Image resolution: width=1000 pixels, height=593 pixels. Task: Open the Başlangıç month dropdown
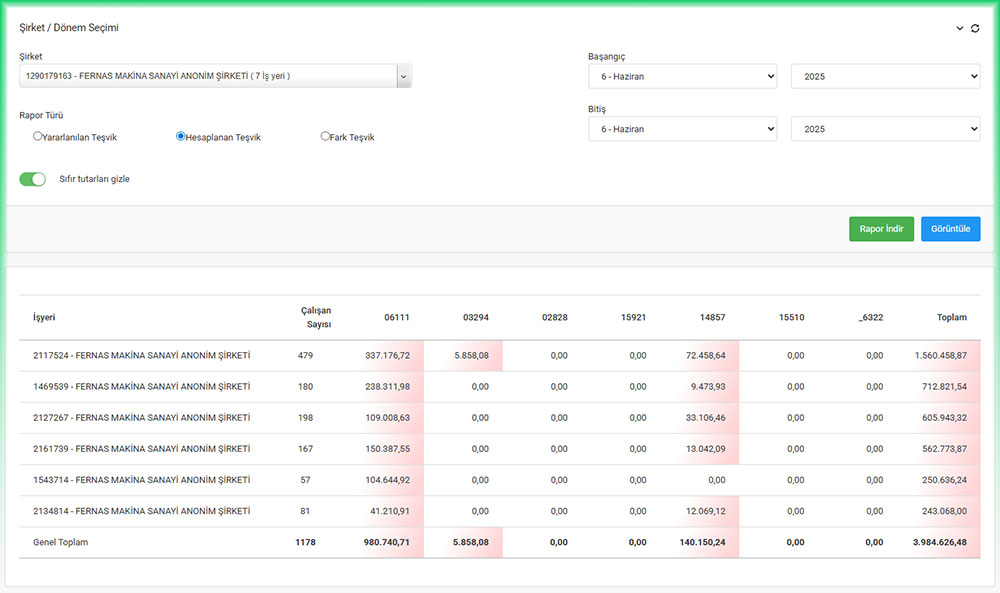coord(682,76)
